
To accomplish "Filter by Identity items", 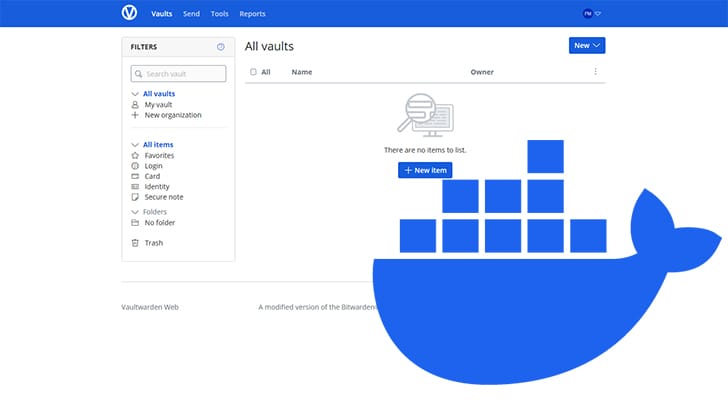I will [157, 187].
